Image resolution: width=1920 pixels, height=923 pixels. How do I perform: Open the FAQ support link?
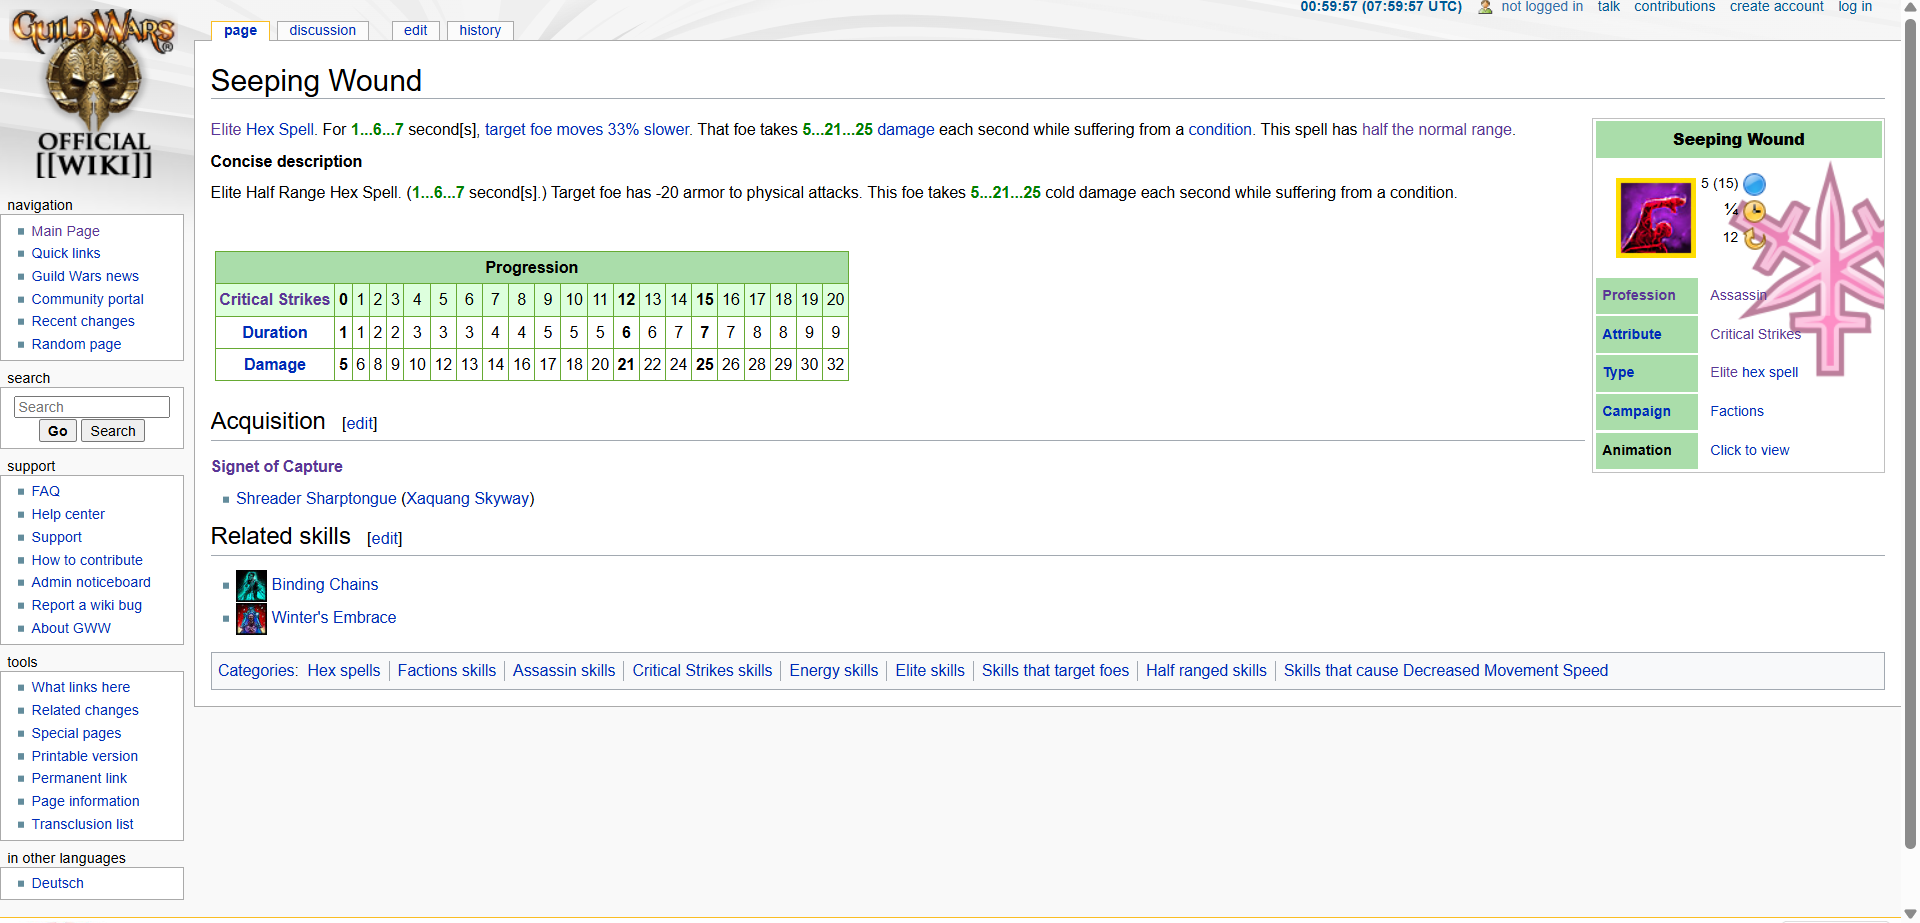(45, 491)
